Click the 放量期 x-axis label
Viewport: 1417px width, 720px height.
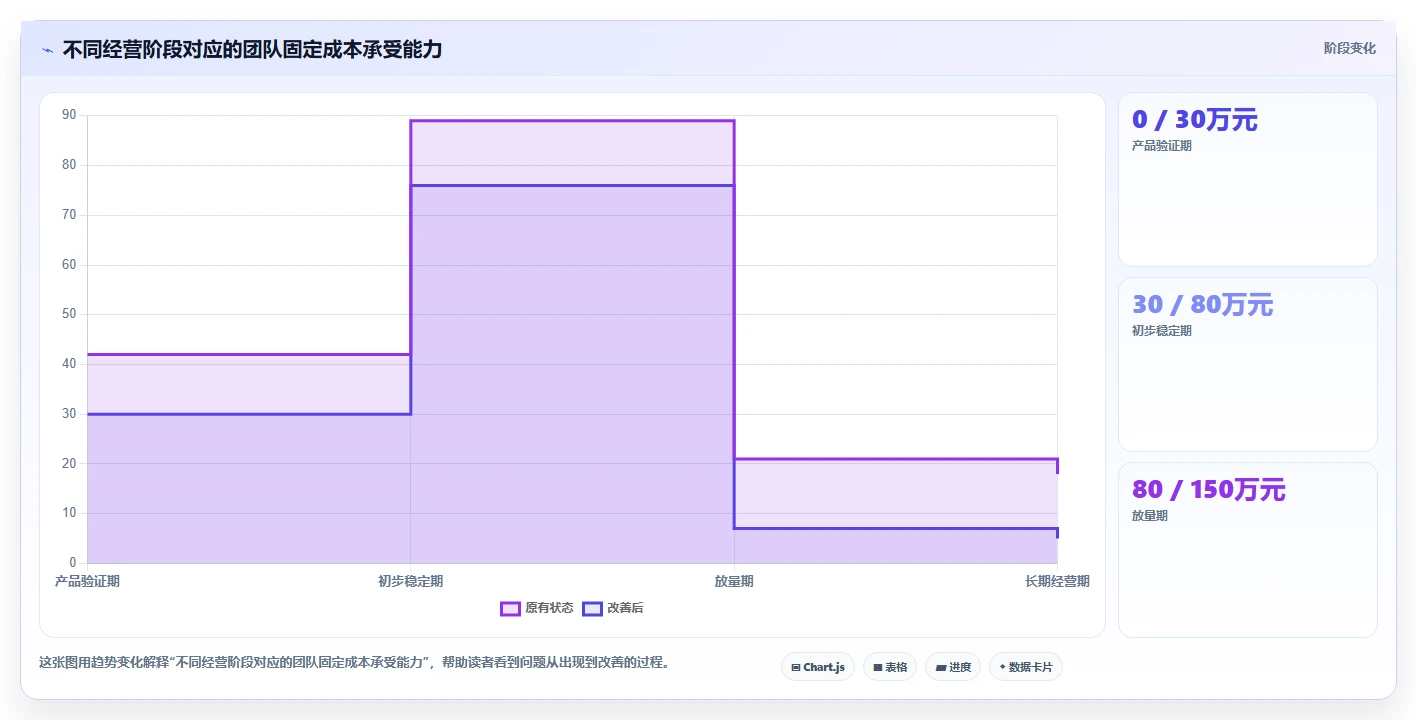click(x=734, y=581)
